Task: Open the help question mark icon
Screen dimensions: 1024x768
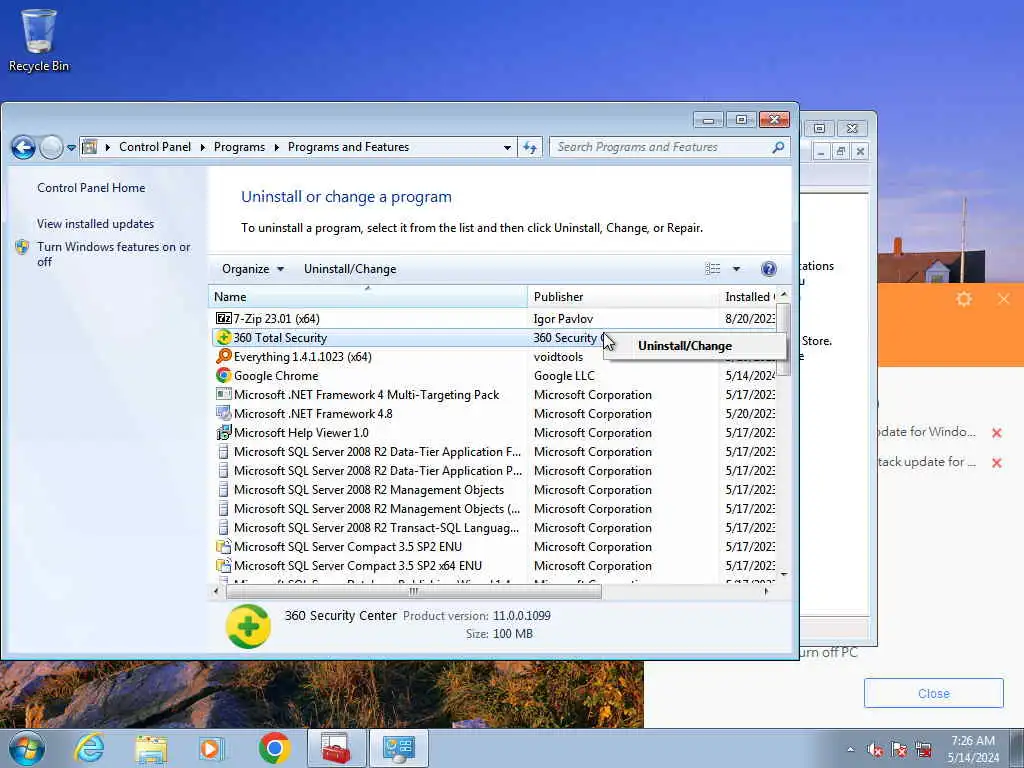Action: (769, 269)
